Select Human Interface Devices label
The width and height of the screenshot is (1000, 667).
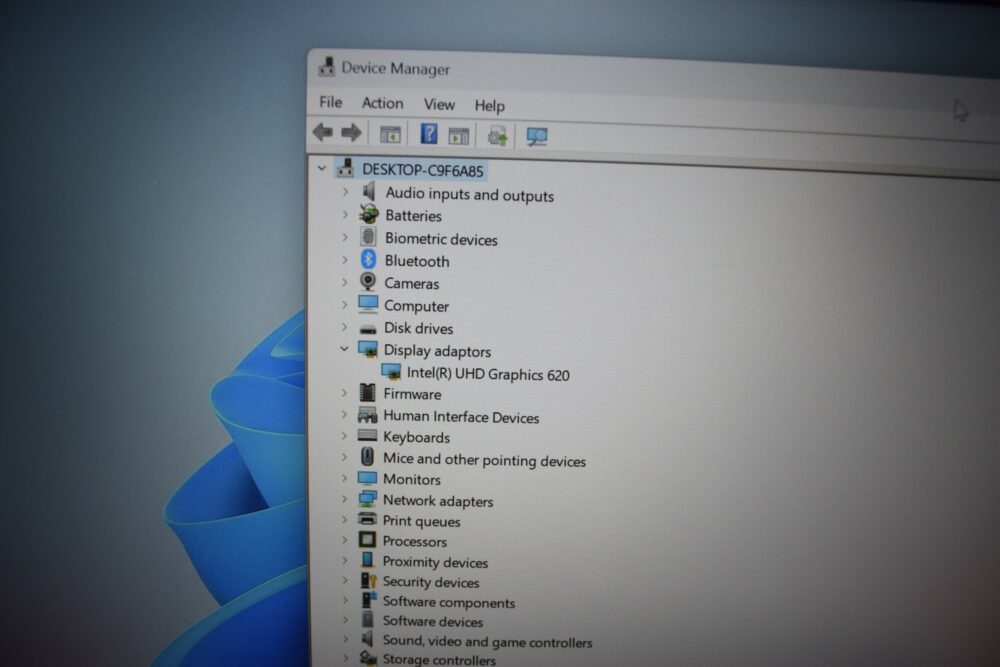[461, 417]
